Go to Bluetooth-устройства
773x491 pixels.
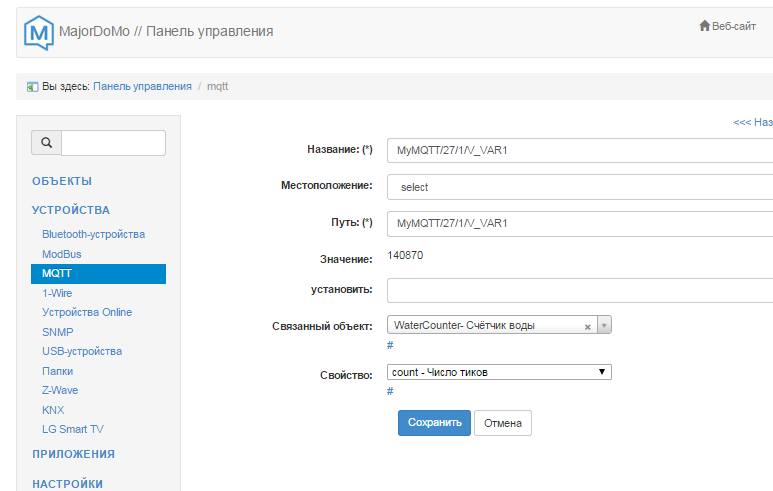tap(94, 234)
